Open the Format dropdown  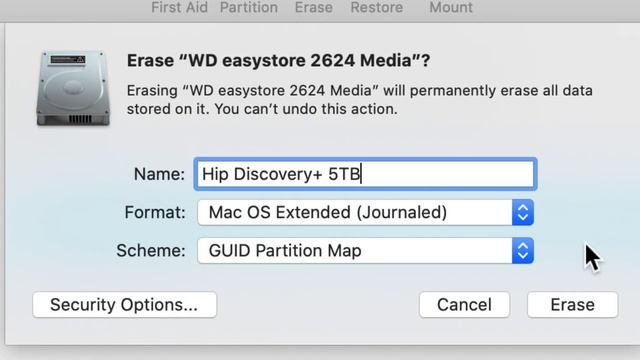pos(365,212)
